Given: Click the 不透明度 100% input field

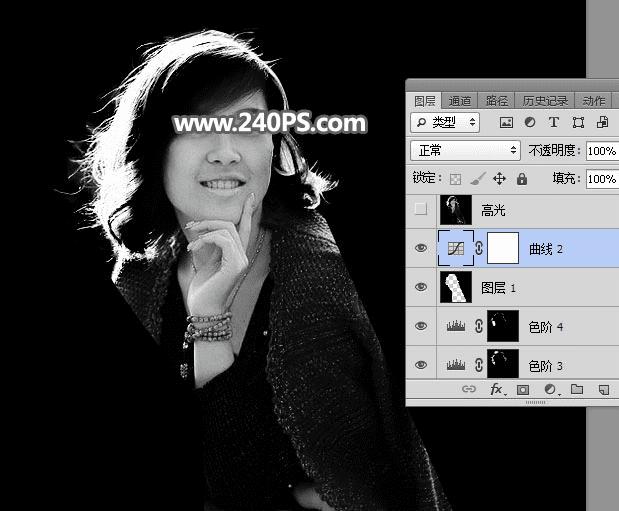Looking at the screenshot, I should tap(602, 151).
